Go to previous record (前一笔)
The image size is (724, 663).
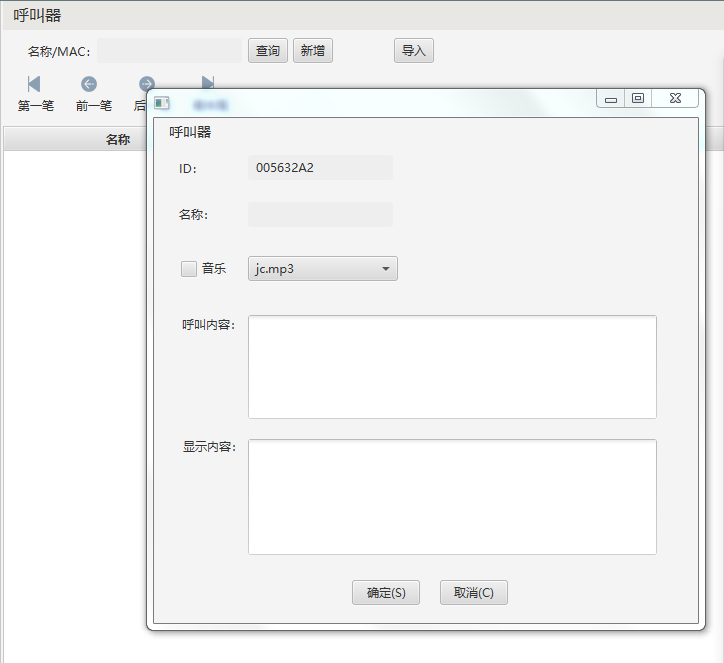click(x=92, y=93)
